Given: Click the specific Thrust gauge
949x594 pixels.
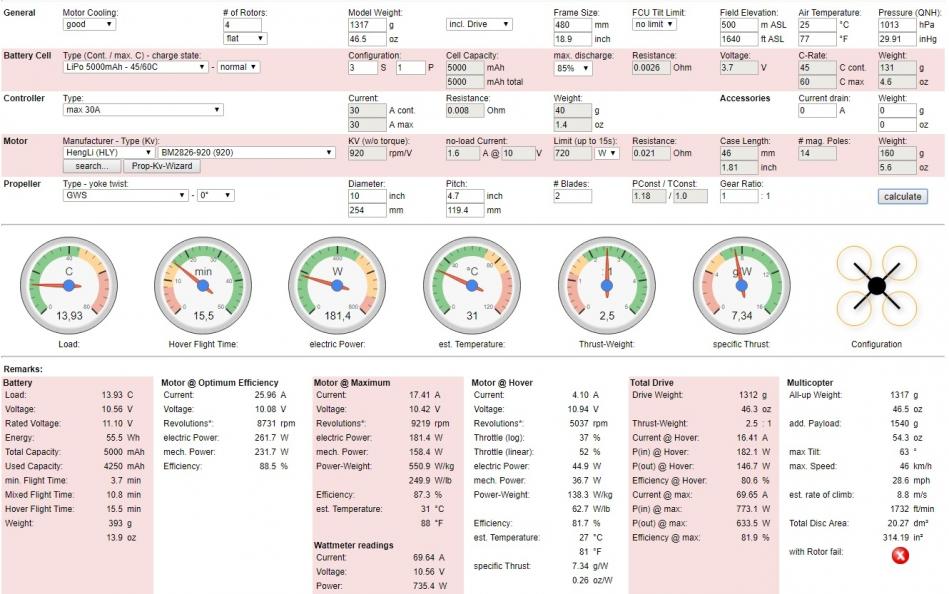Looking at the screenshot, I should click(741, 286).
